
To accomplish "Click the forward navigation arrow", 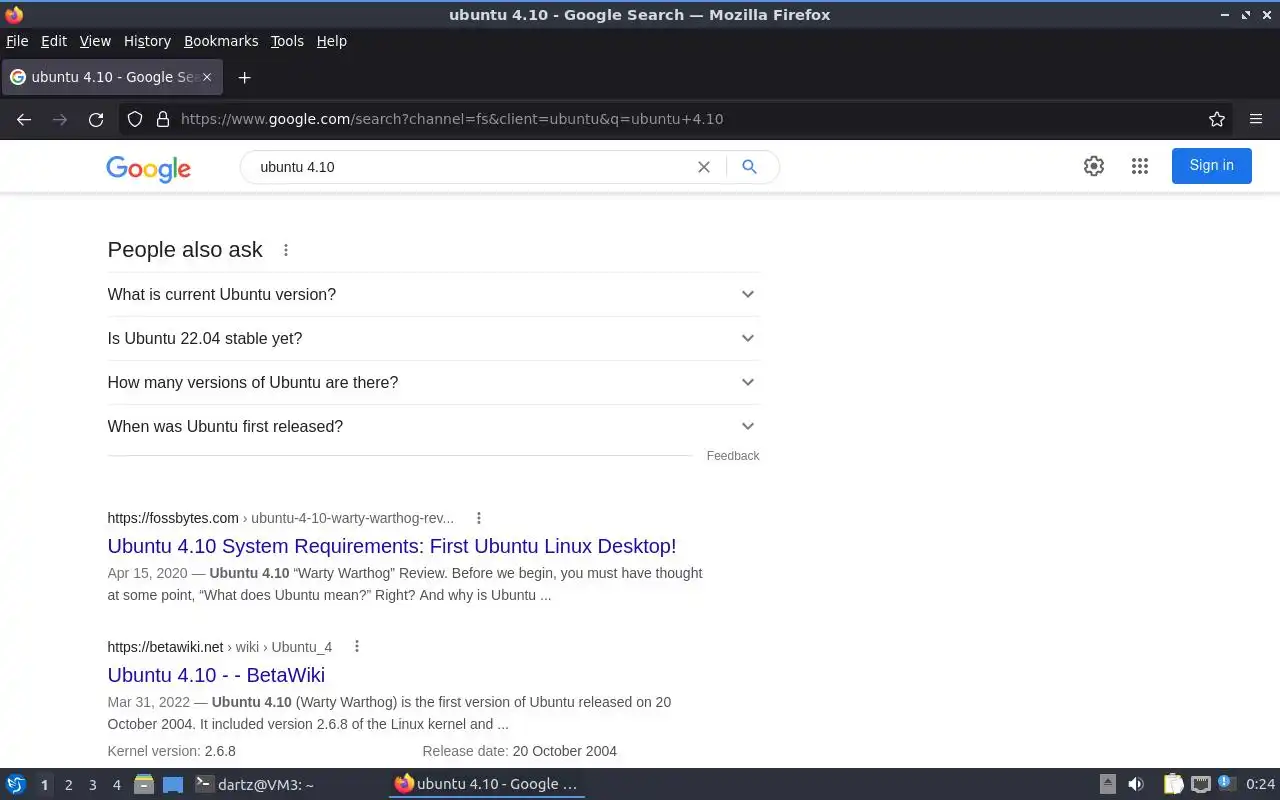I will pos(60,119).
